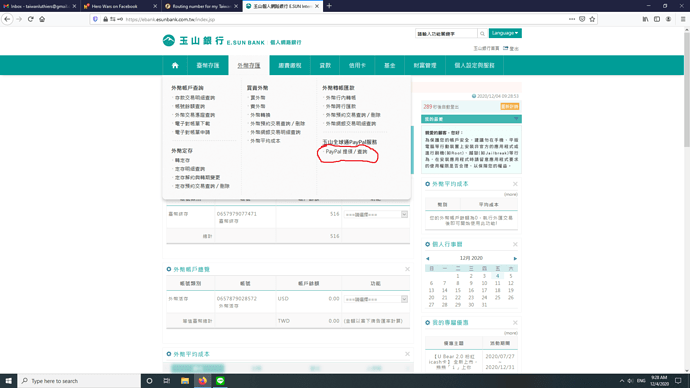690x388 pixels.
Task: Click the search magnifier icon beside the search box
Action: [x=482, y=33]
